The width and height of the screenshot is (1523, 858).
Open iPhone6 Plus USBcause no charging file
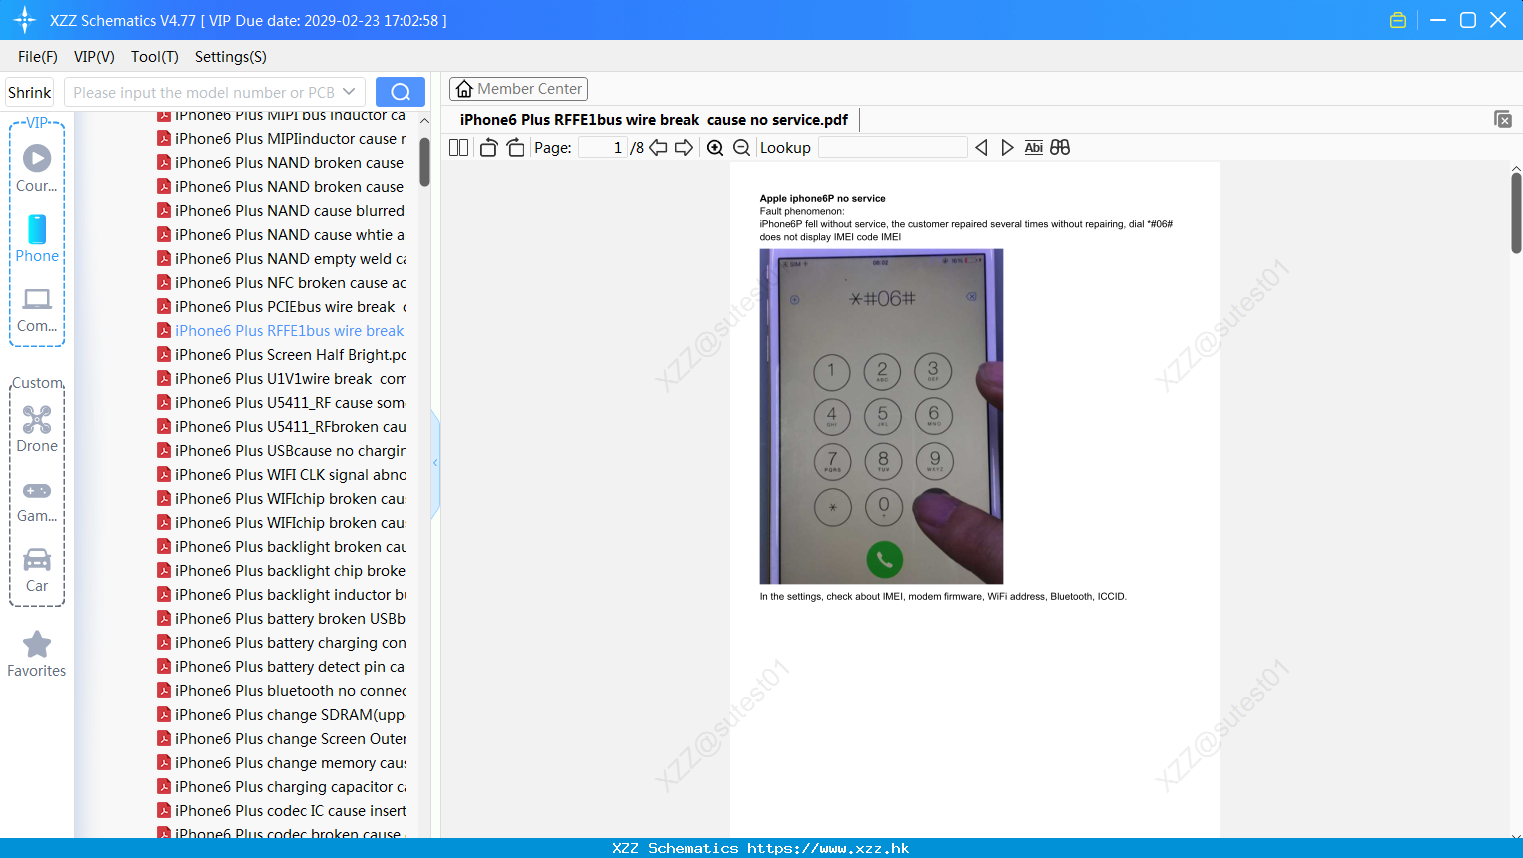281,451
